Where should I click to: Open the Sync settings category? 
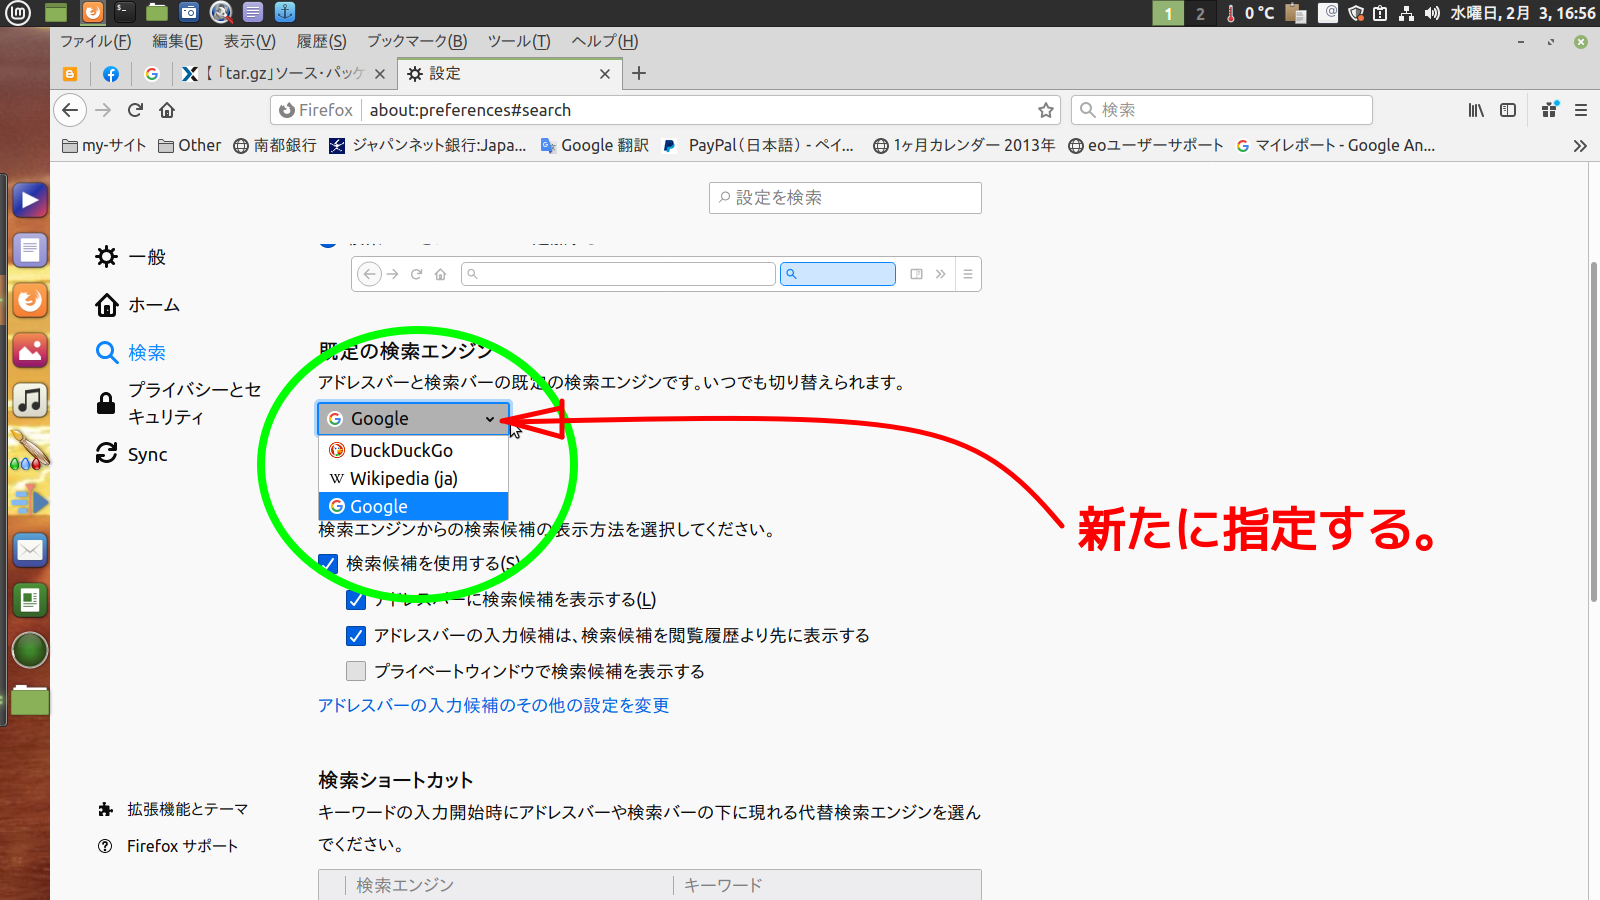coord(131,454)
